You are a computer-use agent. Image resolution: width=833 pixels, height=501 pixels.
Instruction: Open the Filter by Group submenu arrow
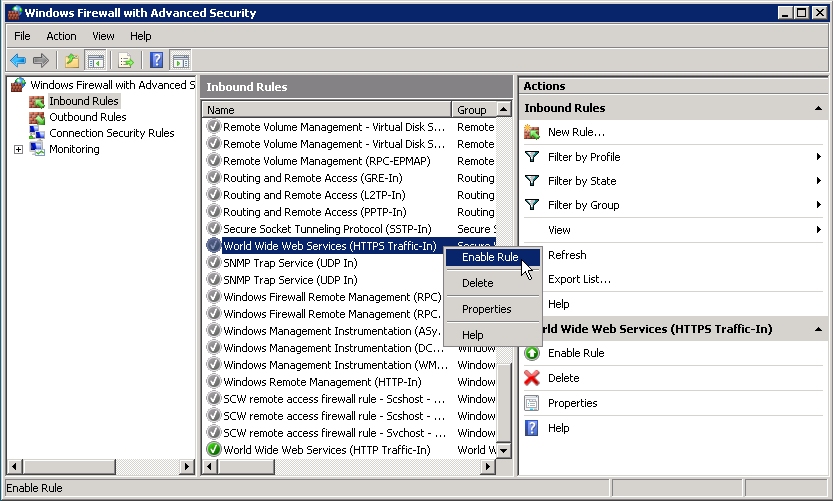[x=819, y=205]
